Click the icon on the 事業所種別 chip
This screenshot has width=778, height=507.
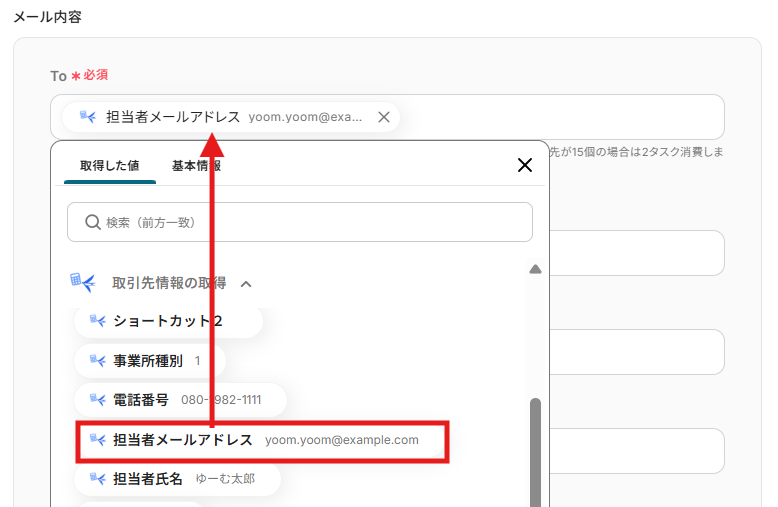pyautogui.click(x=98, y=360)
